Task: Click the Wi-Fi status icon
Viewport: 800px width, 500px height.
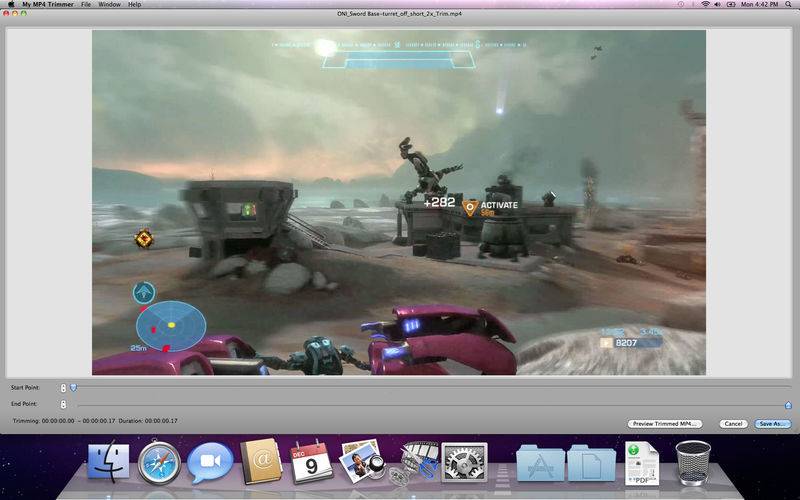Action: [706, 4]
